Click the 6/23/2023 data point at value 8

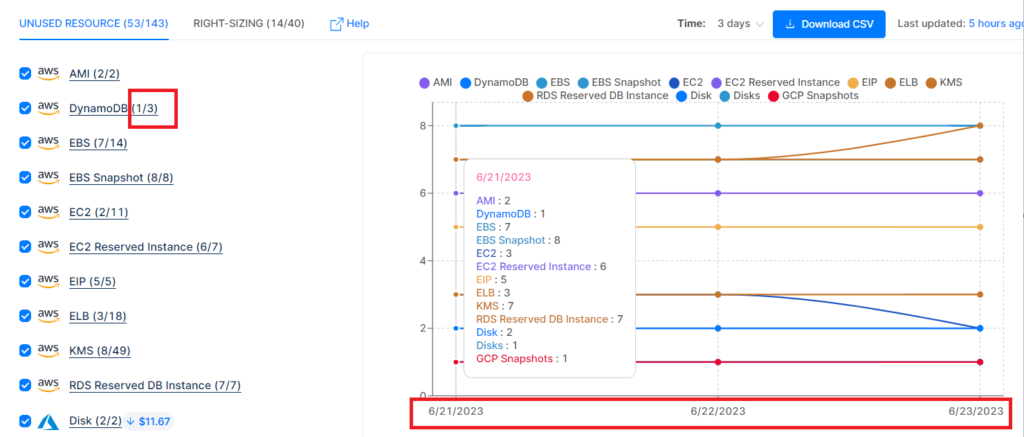tap(980, 125)
